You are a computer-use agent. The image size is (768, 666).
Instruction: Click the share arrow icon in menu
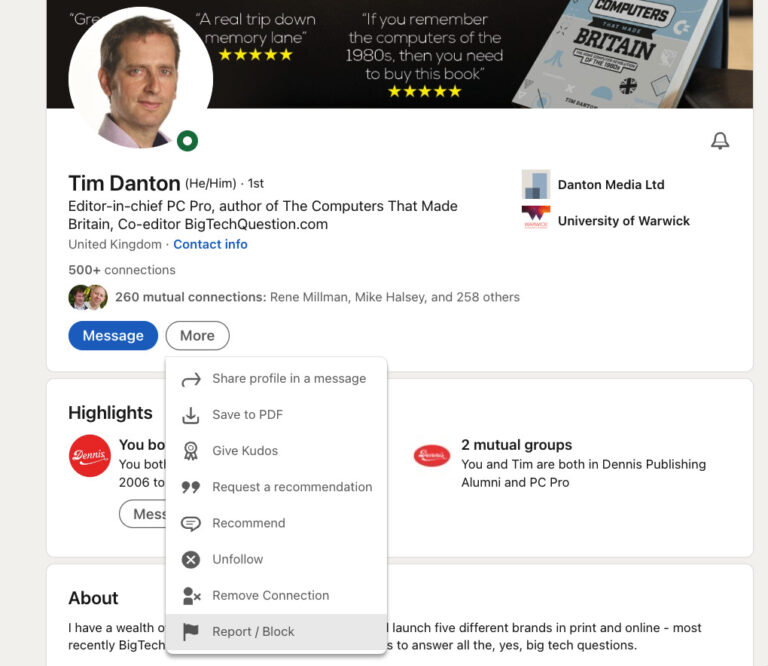[191, 379]
